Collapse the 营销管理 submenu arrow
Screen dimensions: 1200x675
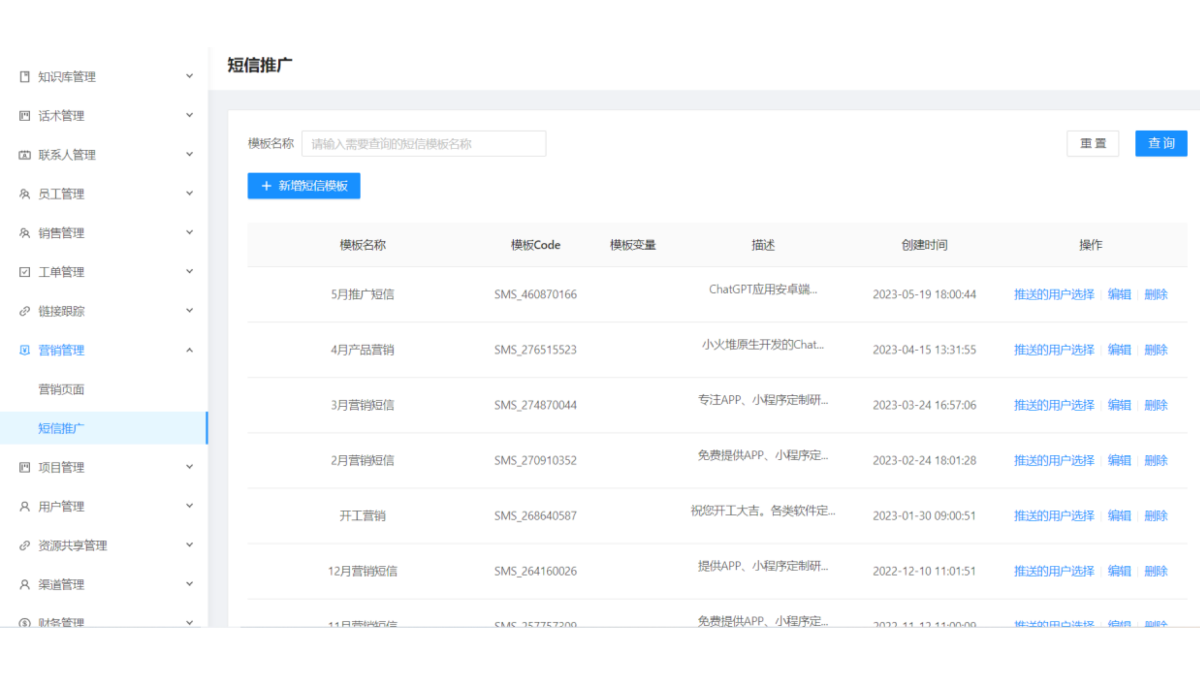coord(189,350)
